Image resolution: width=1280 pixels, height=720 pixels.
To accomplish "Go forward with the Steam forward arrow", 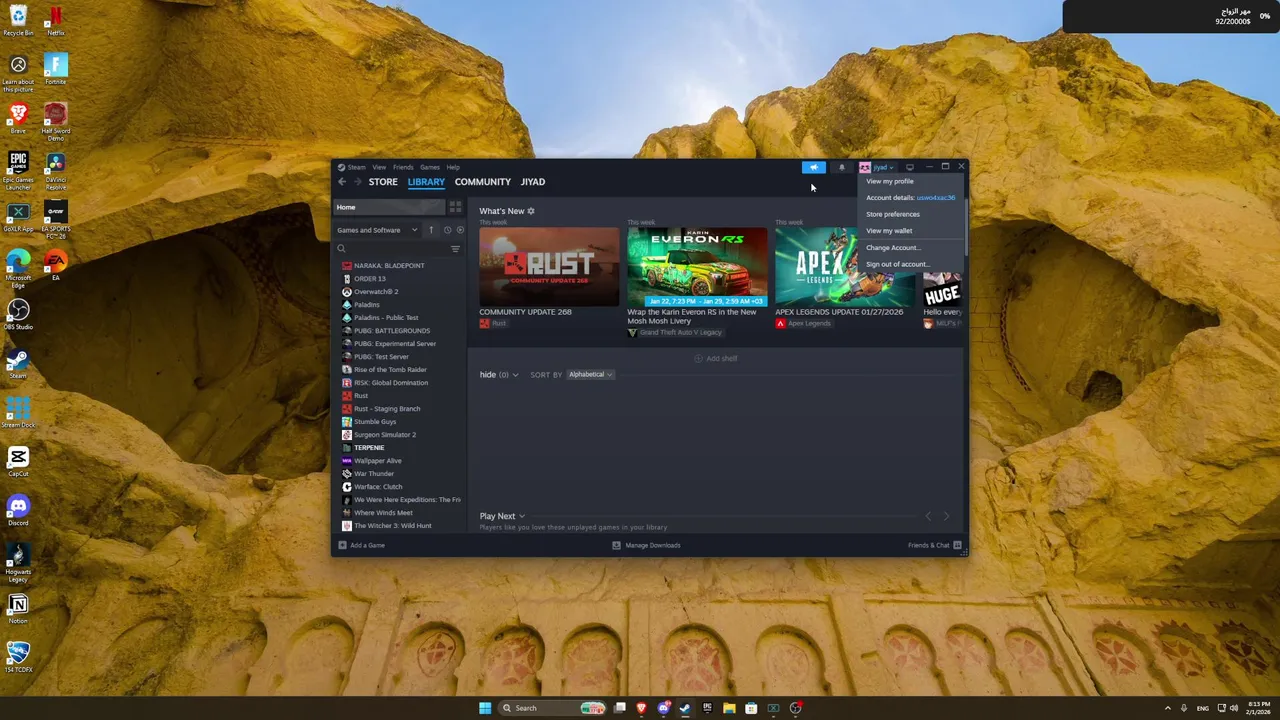I will (357, 182).
